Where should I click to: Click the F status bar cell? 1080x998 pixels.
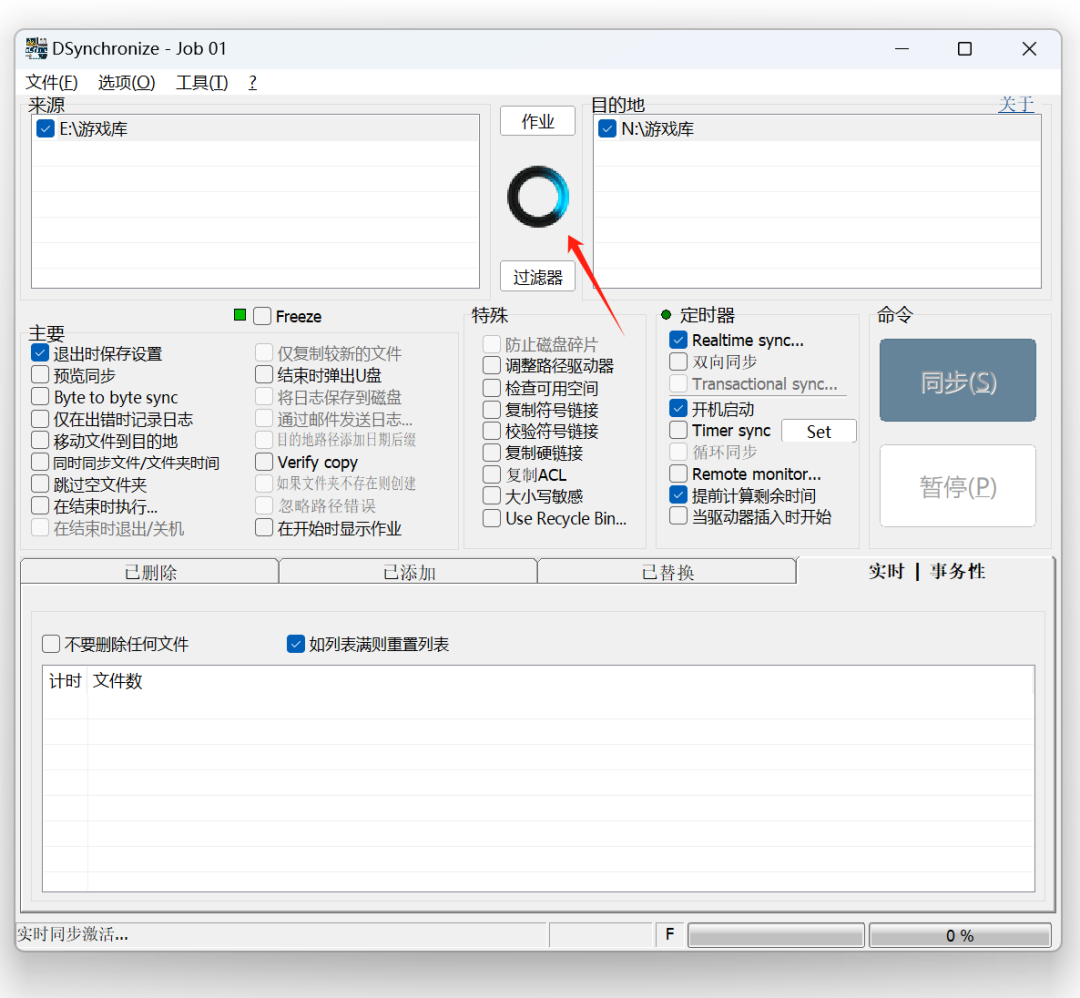pyautogui.click(x=669, y=935)
